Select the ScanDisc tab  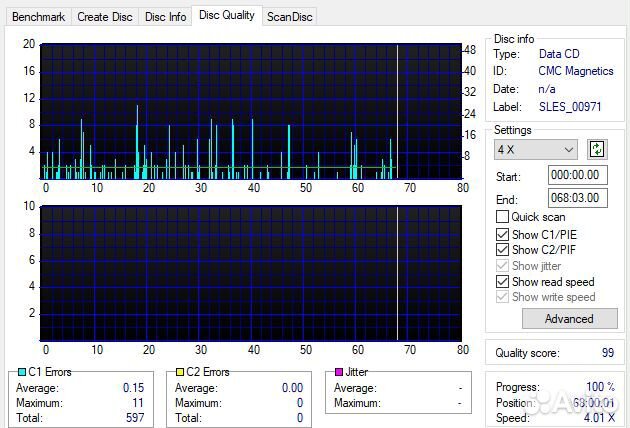[289, 16]
